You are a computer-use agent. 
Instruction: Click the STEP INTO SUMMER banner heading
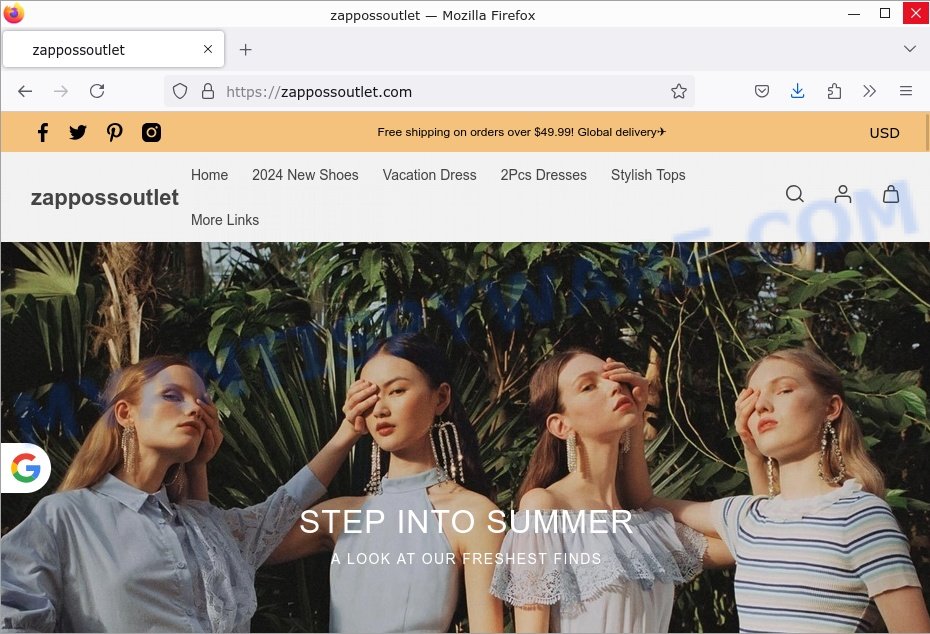tap(466, 523)
